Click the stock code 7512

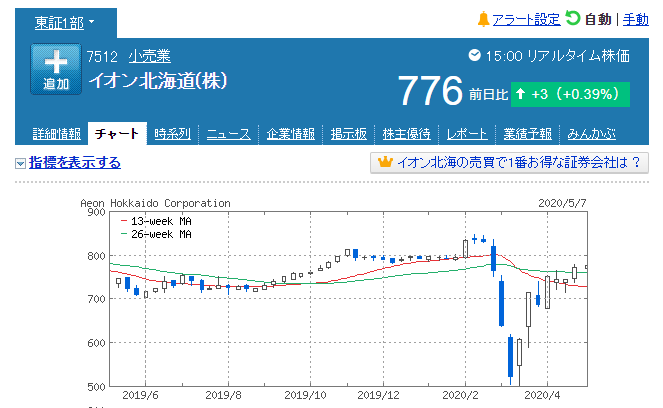[x=102, y=56]
